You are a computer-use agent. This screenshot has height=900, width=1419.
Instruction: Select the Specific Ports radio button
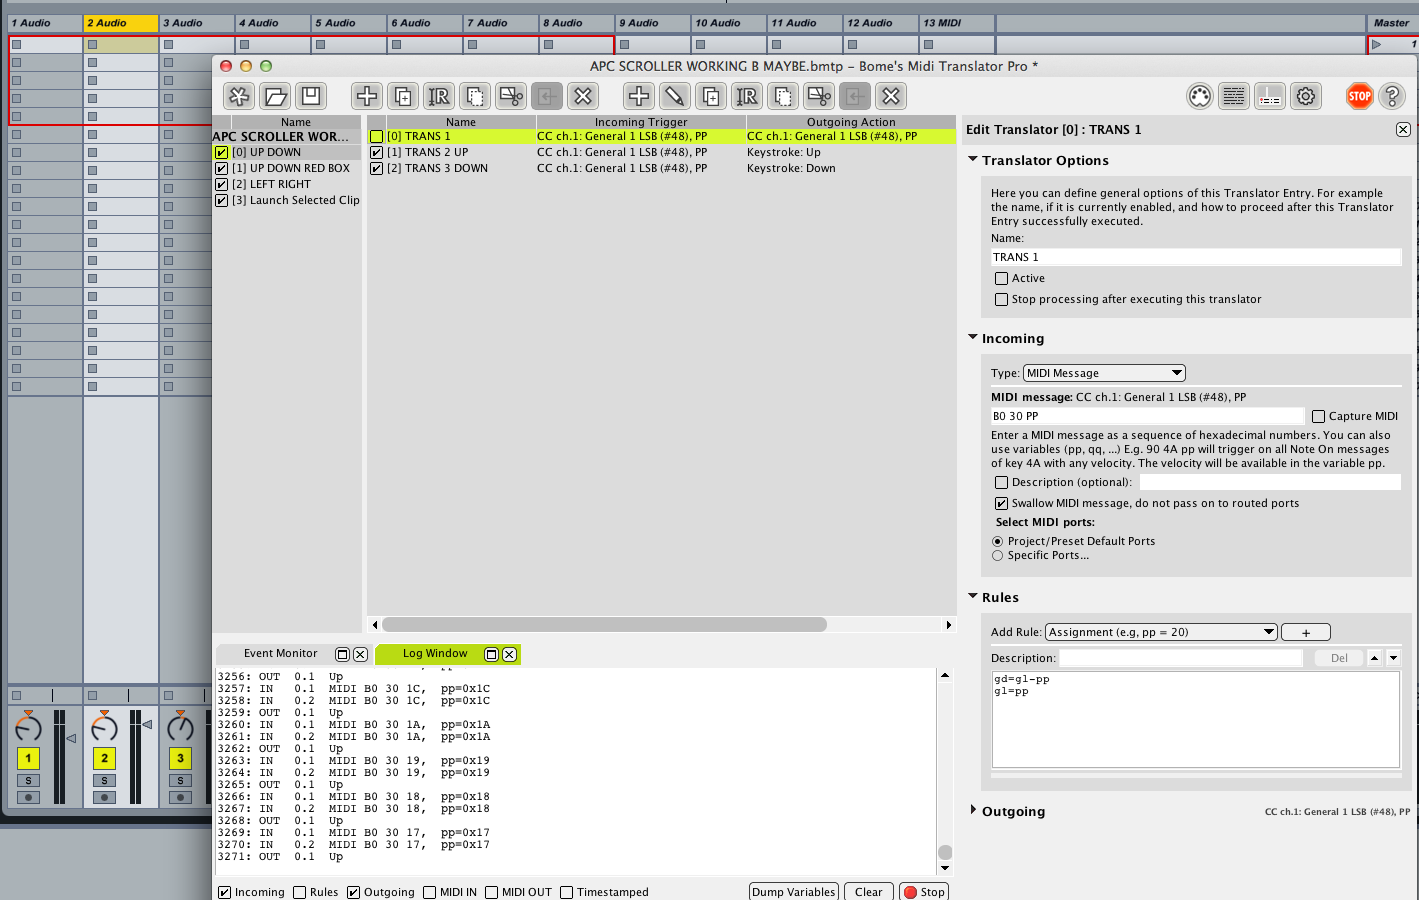(x=997, y=555)
